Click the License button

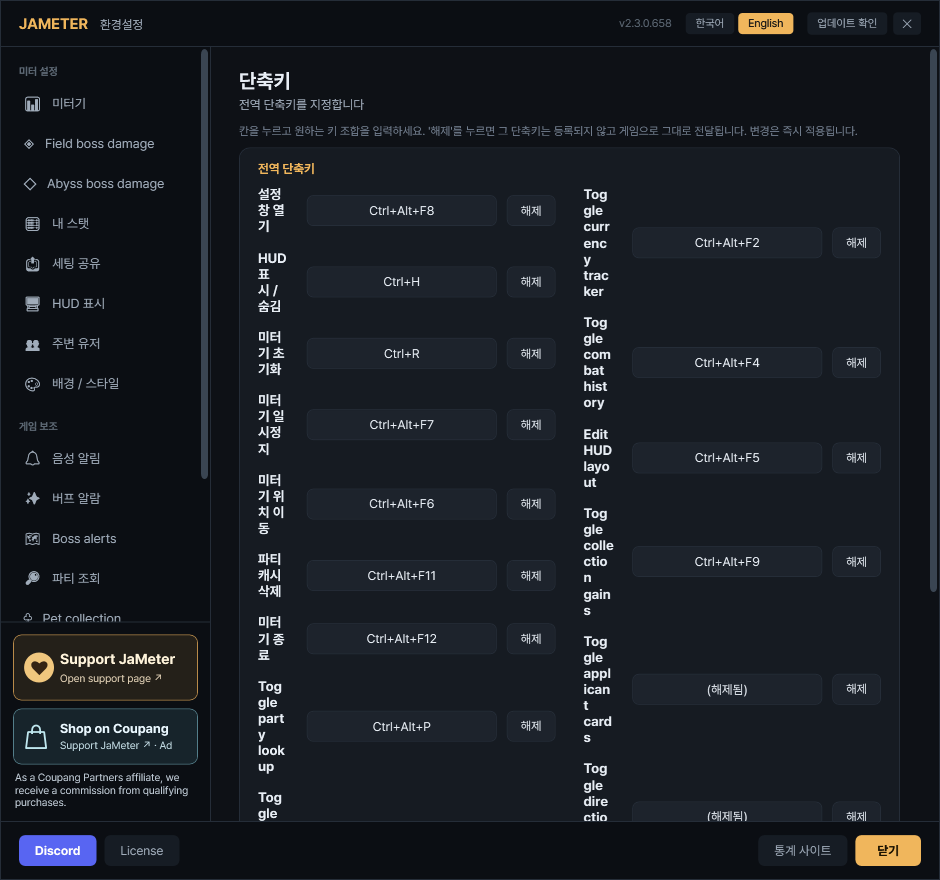pyautogui.click(x=141, y=851)
